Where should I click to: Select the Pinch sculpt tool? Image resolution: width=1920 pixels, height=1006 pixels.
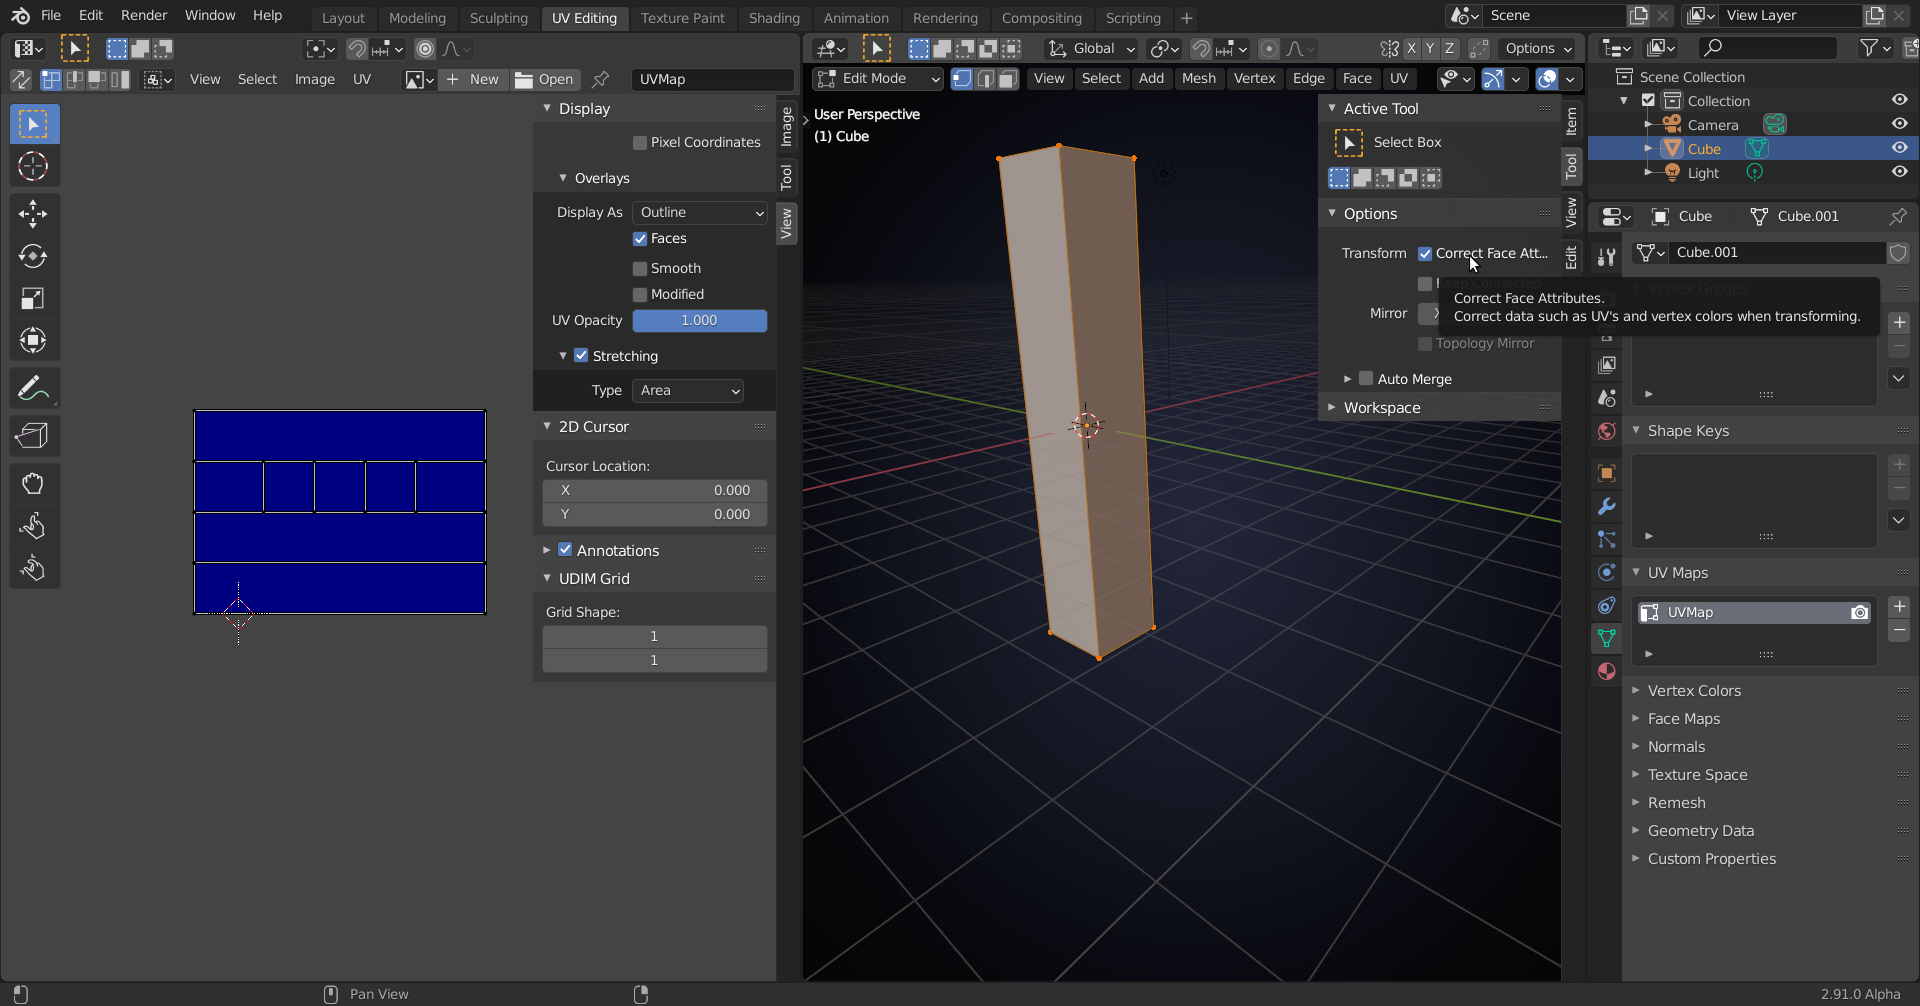[x=33, y=568]
